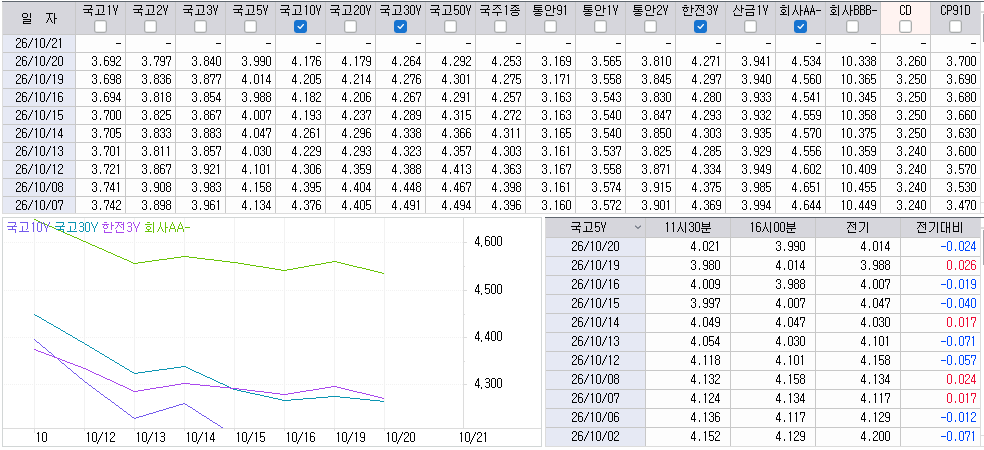Click 회사BBB- value 10.338

(x=857, y=61)
